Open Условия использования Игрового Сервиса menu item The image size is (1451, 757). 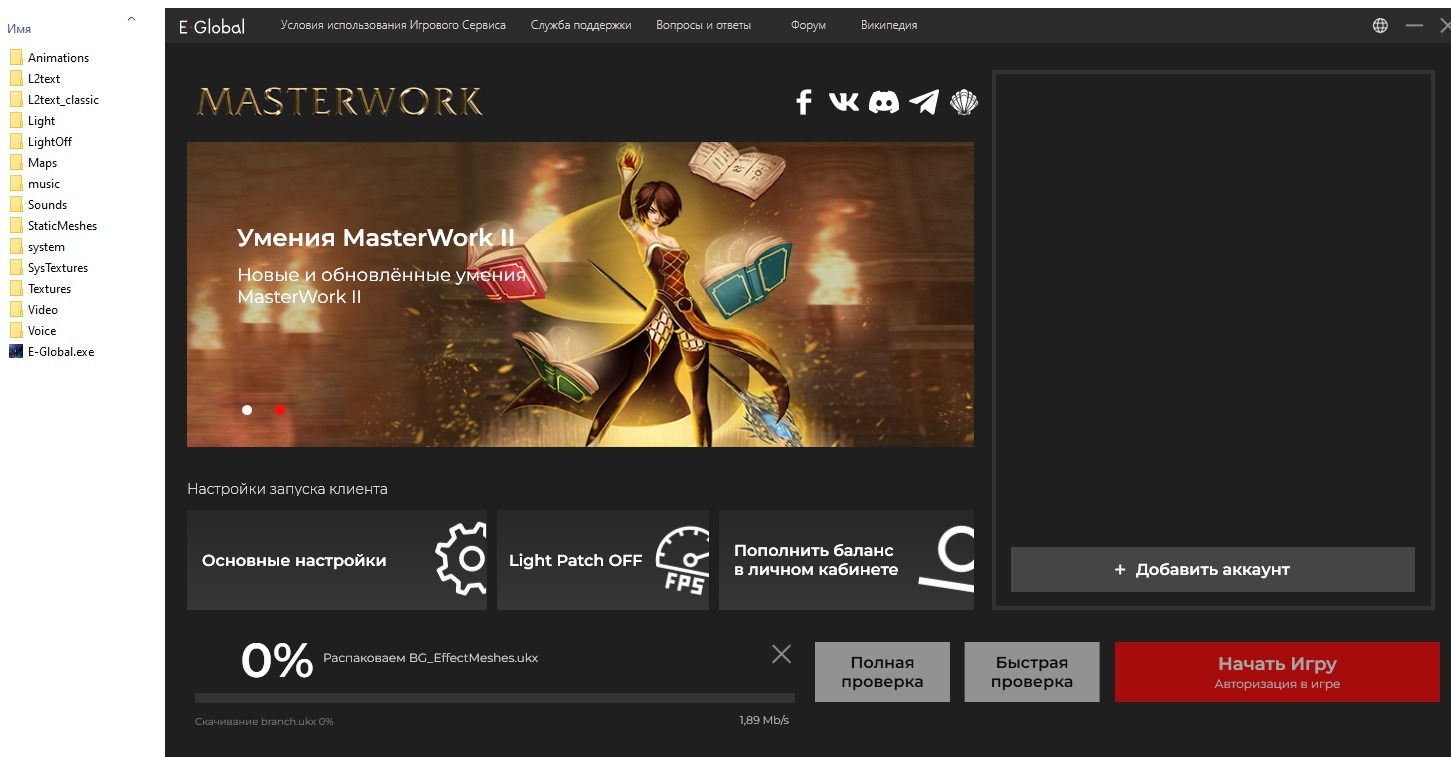click(x=393, y=25)
